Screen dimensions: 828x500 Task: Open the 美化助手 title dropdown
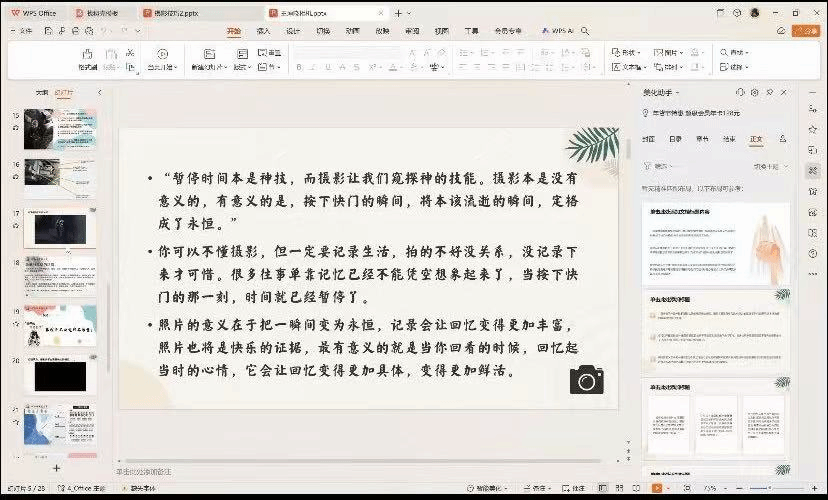666,92
